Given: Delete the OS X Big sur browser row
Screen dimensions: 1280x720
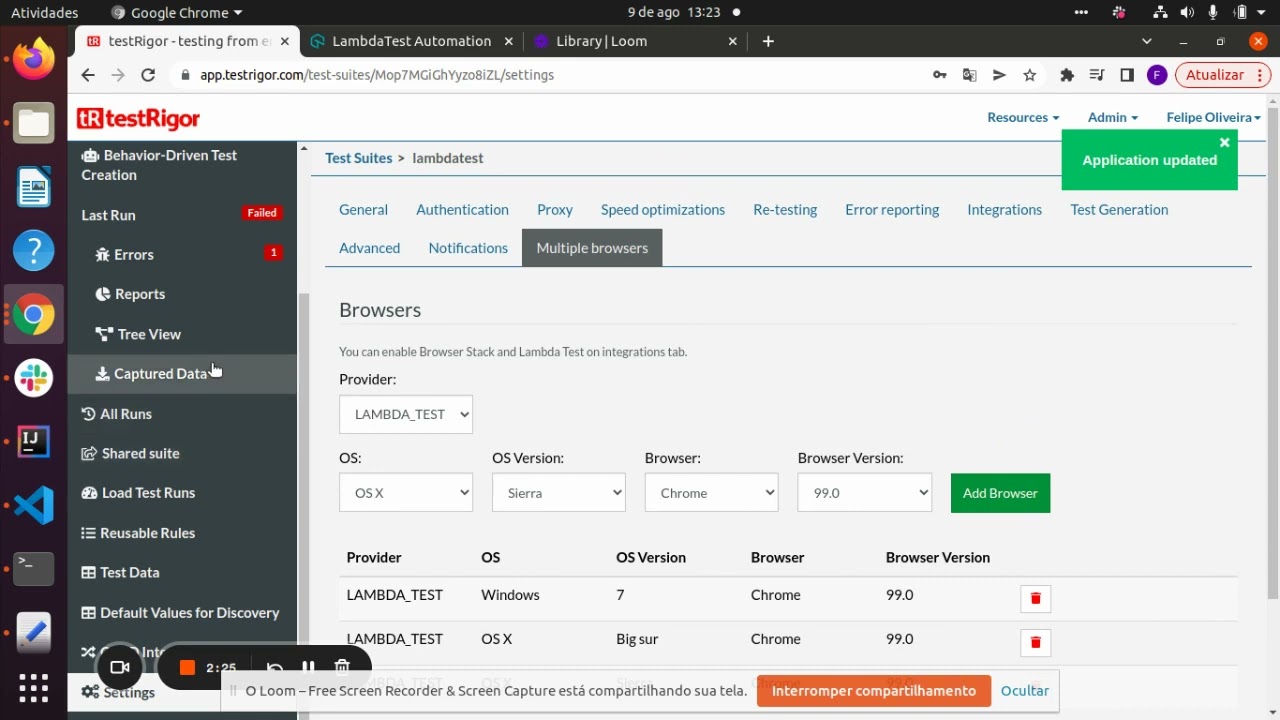Looking at the screenshot, I should [1035, 642].
